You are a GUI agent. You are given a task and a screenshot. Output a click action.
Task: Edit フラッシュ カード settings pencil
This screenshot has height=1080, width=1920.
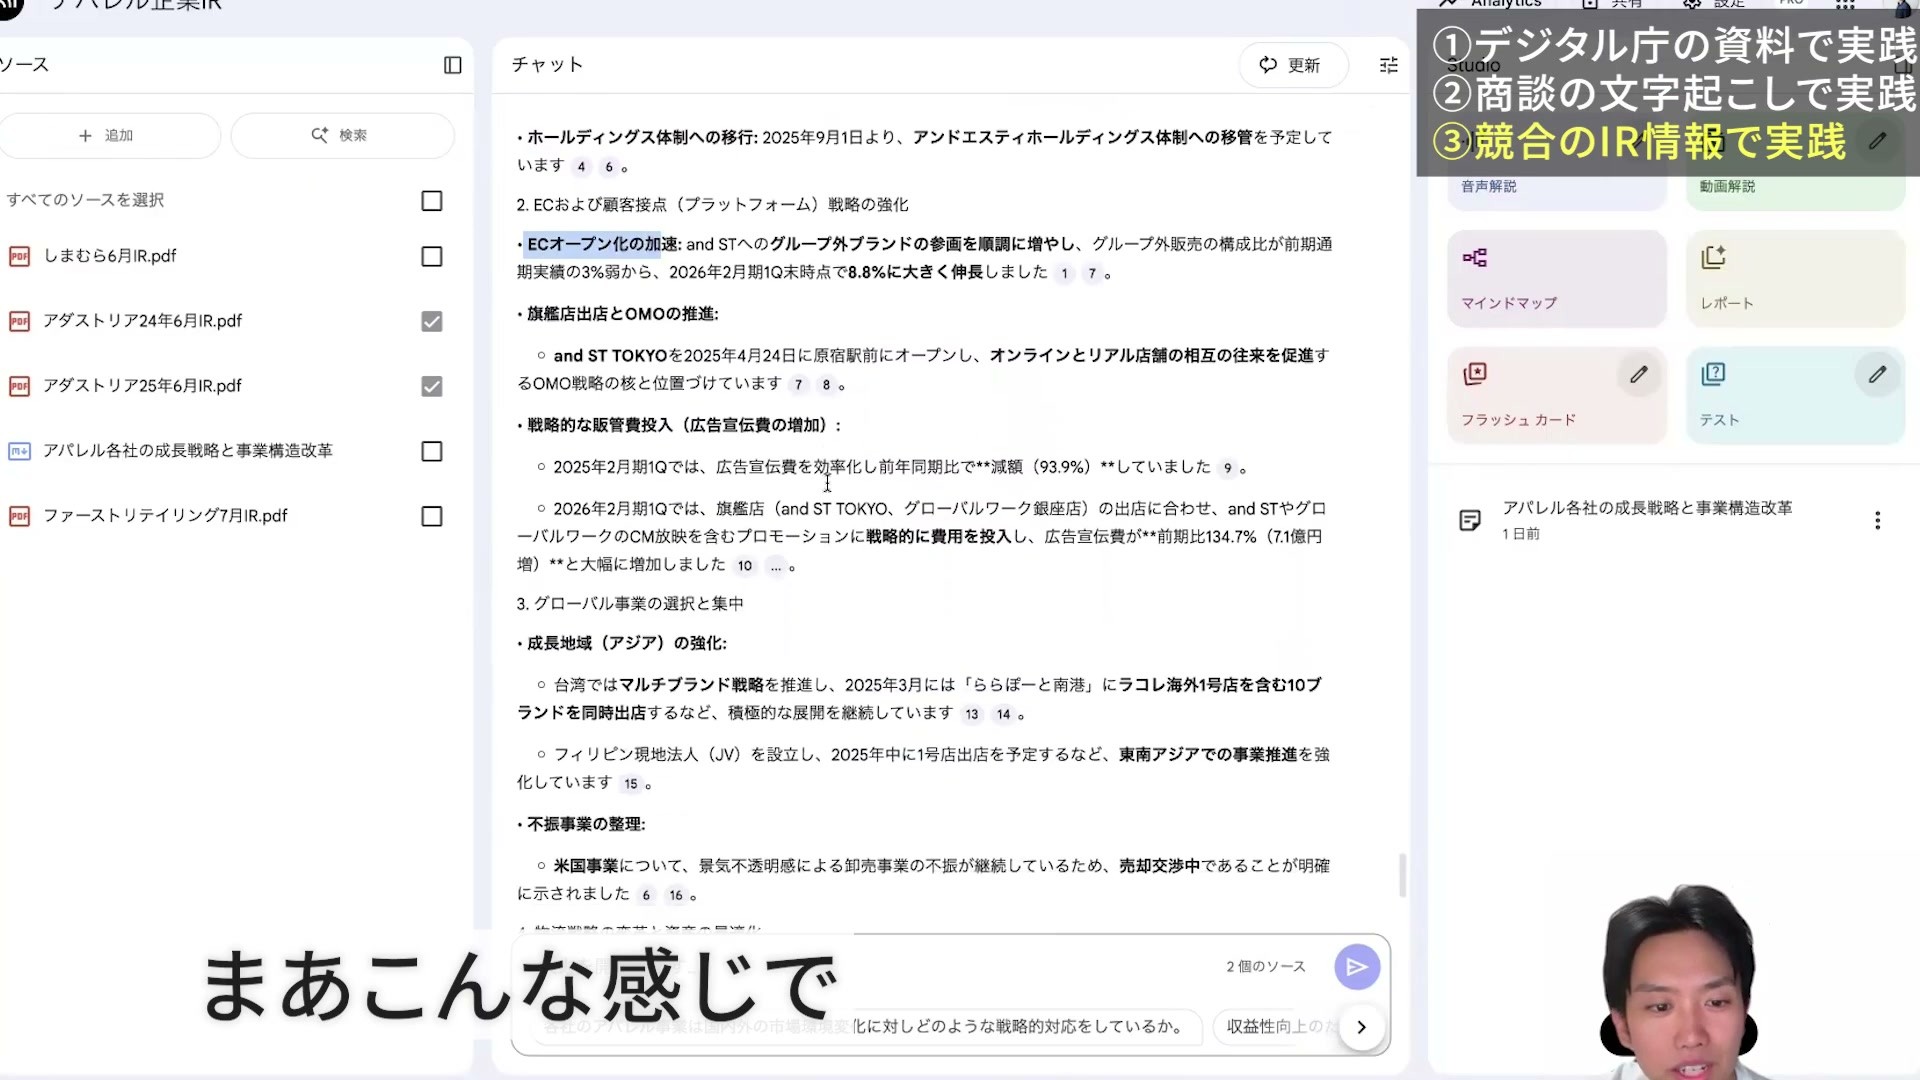pos(1638,375)
